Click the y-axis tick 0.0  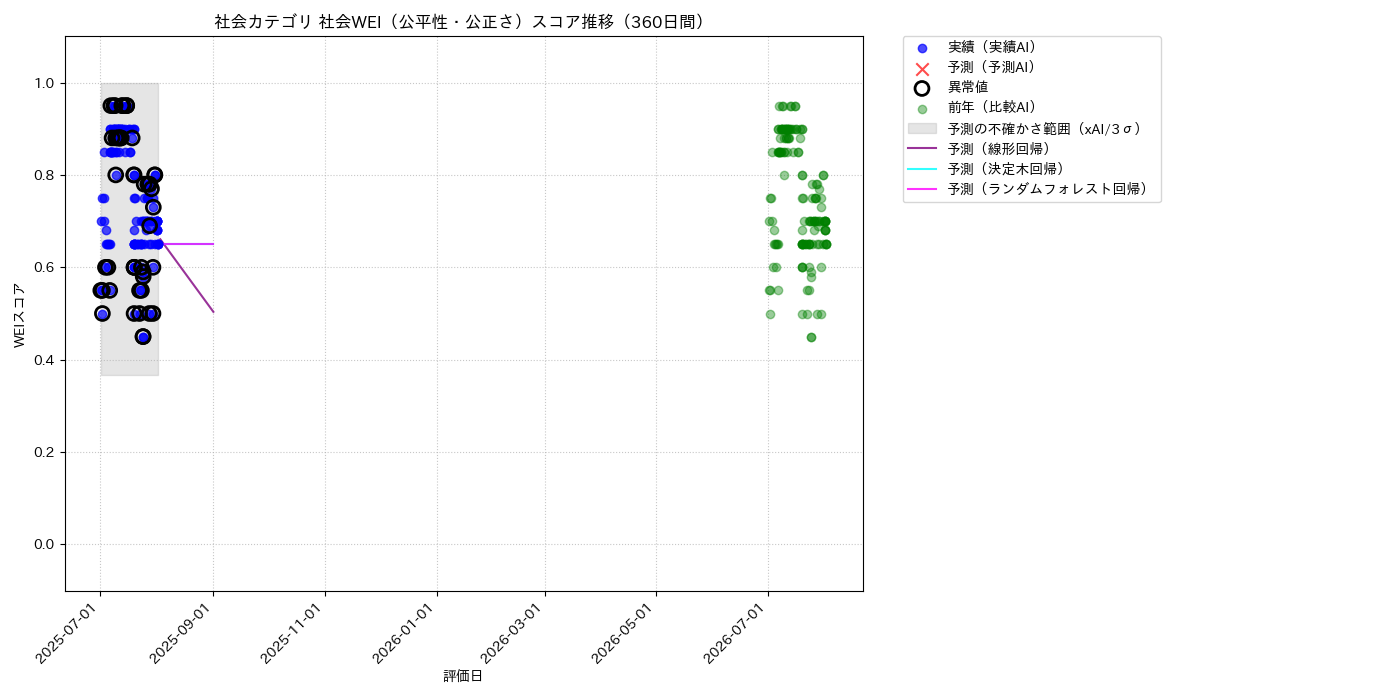46,545
